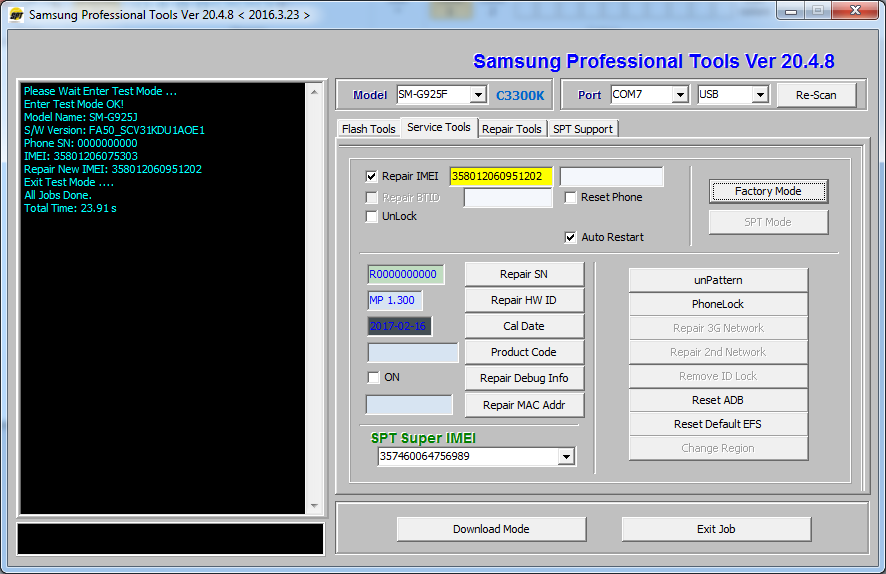This screenshot has width=886, height=574.
Task: Click the C3300K label next to Model
Action: (x=520, y=95)
